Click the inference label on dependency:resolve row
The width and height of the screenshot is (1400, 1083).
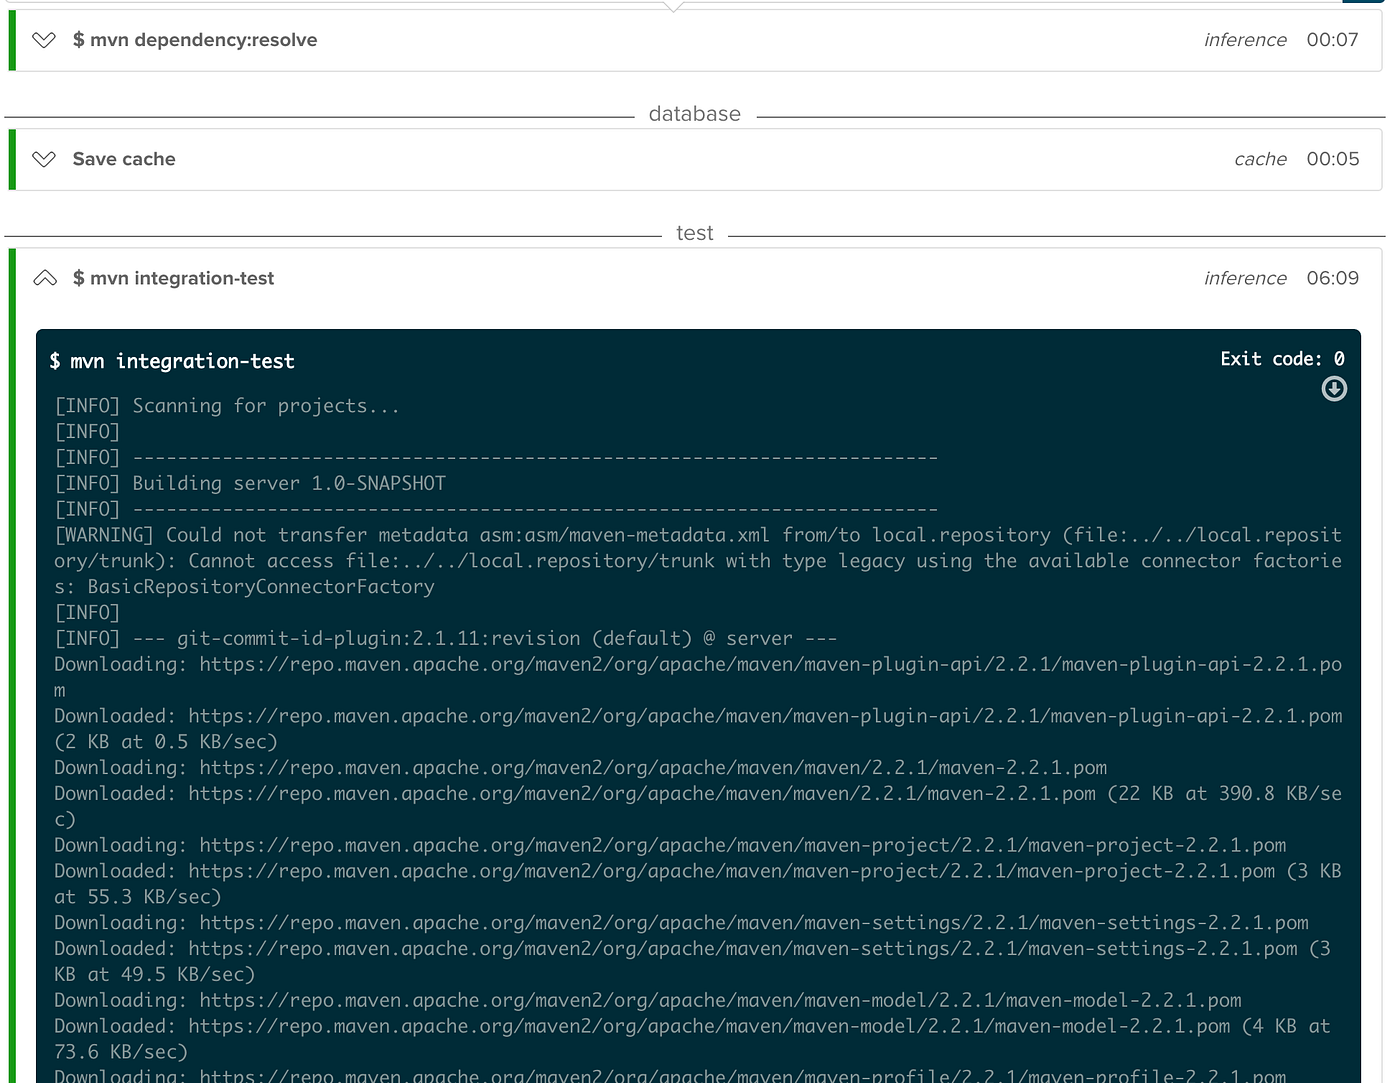tap(1245, 40)
